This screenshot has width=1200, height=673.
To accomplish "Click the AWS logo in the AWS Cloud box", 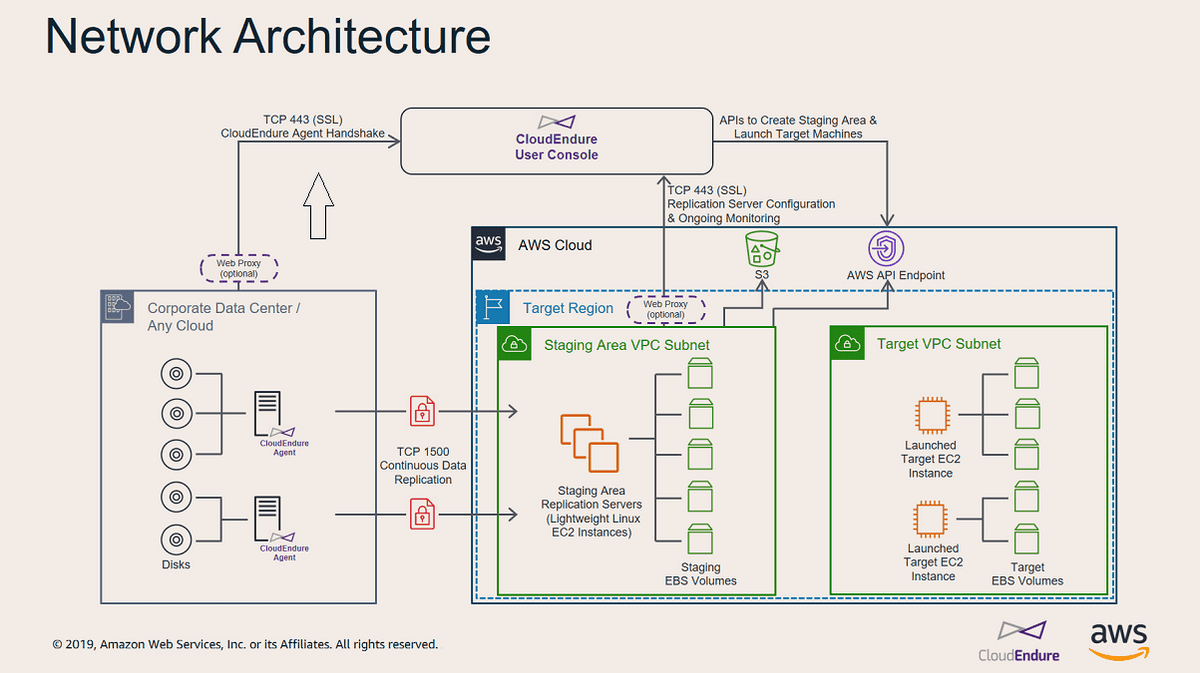I will (488, 244).
